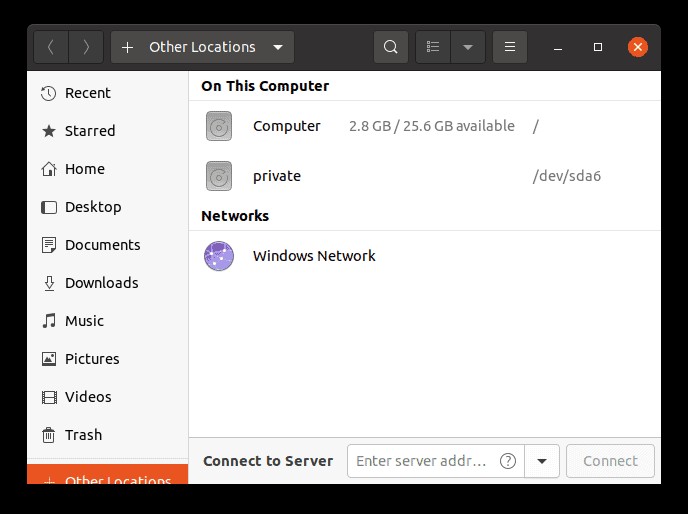Go forward using the forward arrow

[x=86, y=47]
